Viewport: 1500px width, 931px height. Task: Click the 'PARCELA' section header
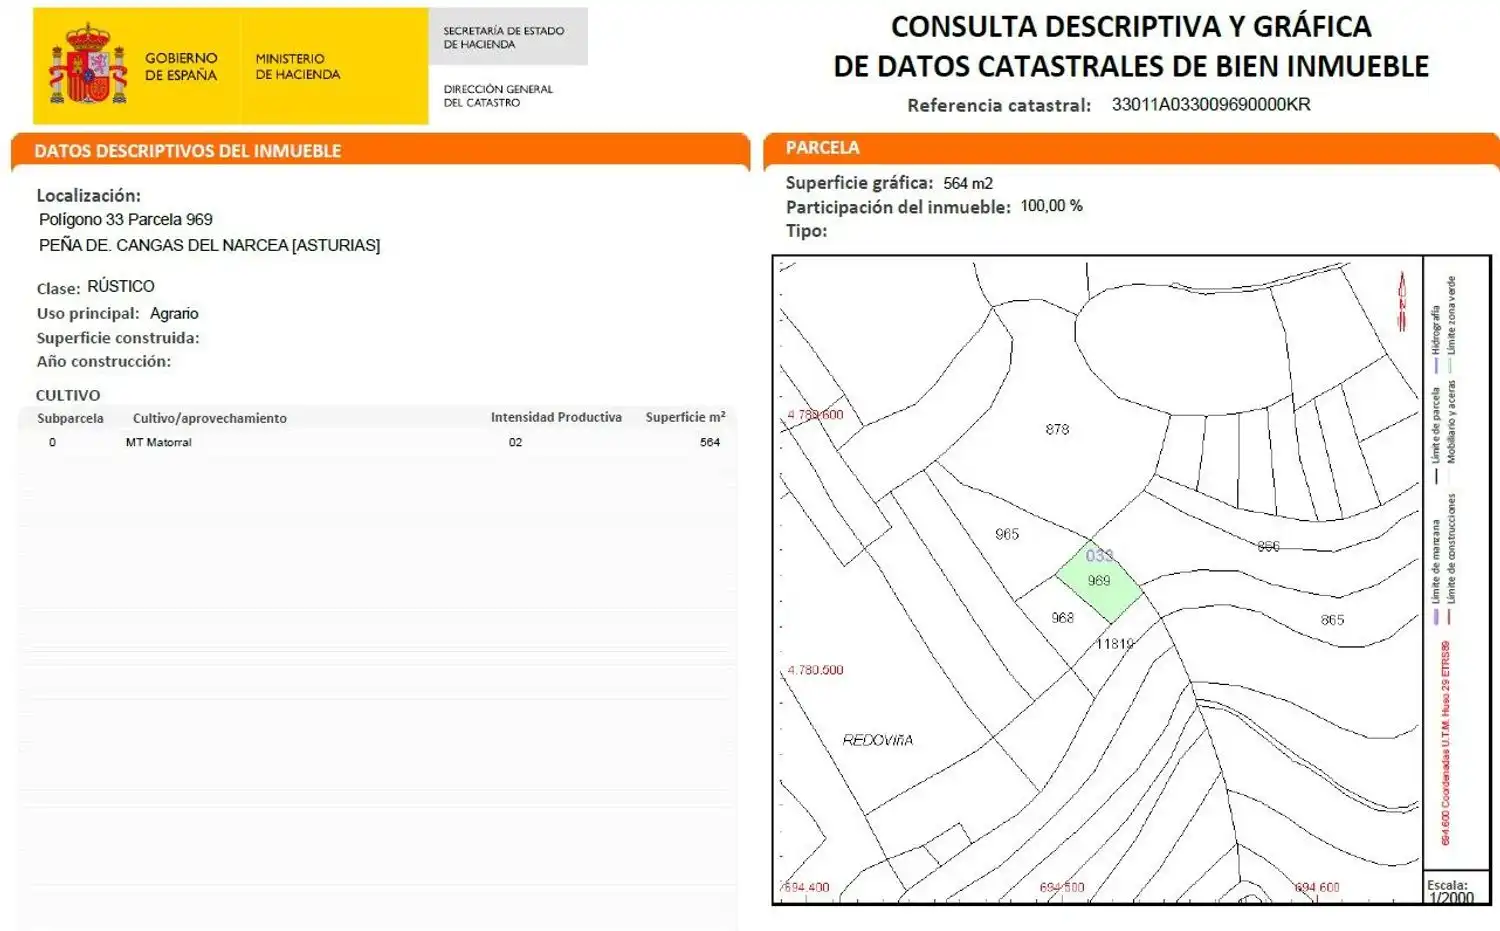click(x=822, y=148)
